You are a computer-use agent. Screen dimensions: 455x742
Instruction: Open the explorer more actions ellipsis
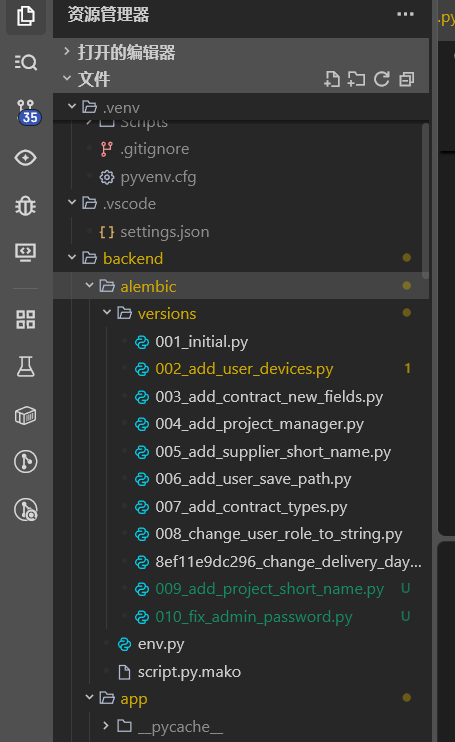click(x=405, y=14)
